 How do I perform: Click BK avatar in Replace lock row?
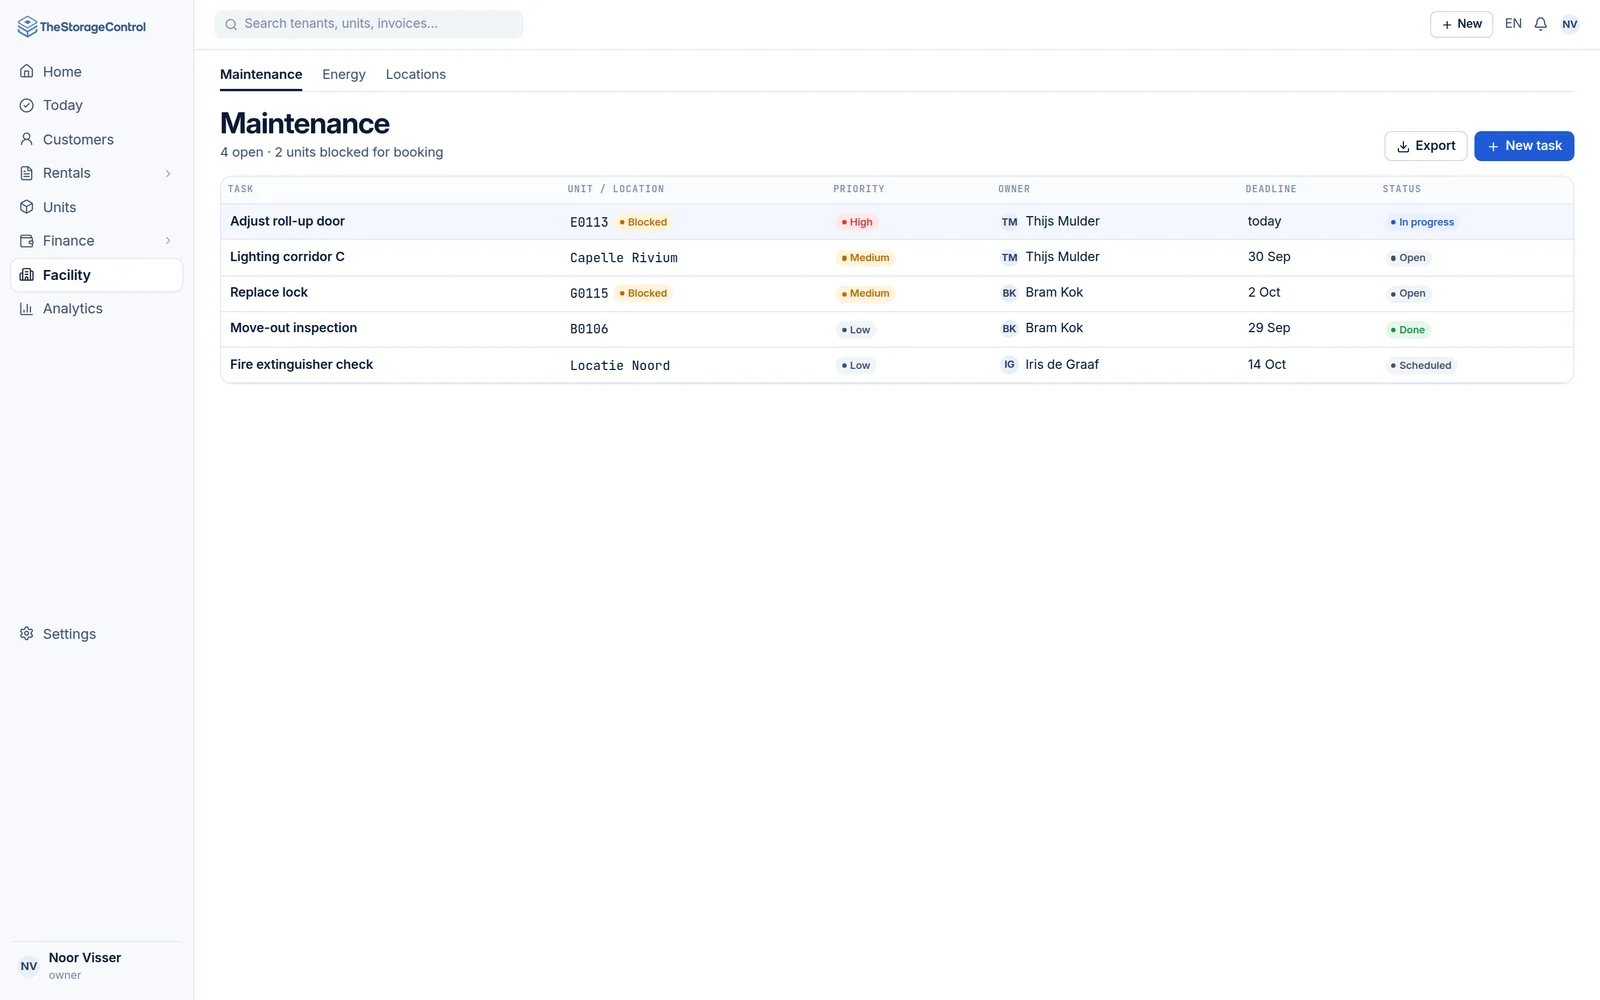pos(1009,293)
